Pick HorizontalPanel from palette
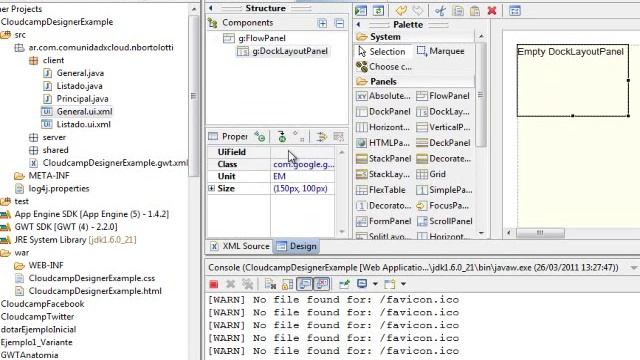The height and width of the screenshot is (360, 640). point(383,127)
